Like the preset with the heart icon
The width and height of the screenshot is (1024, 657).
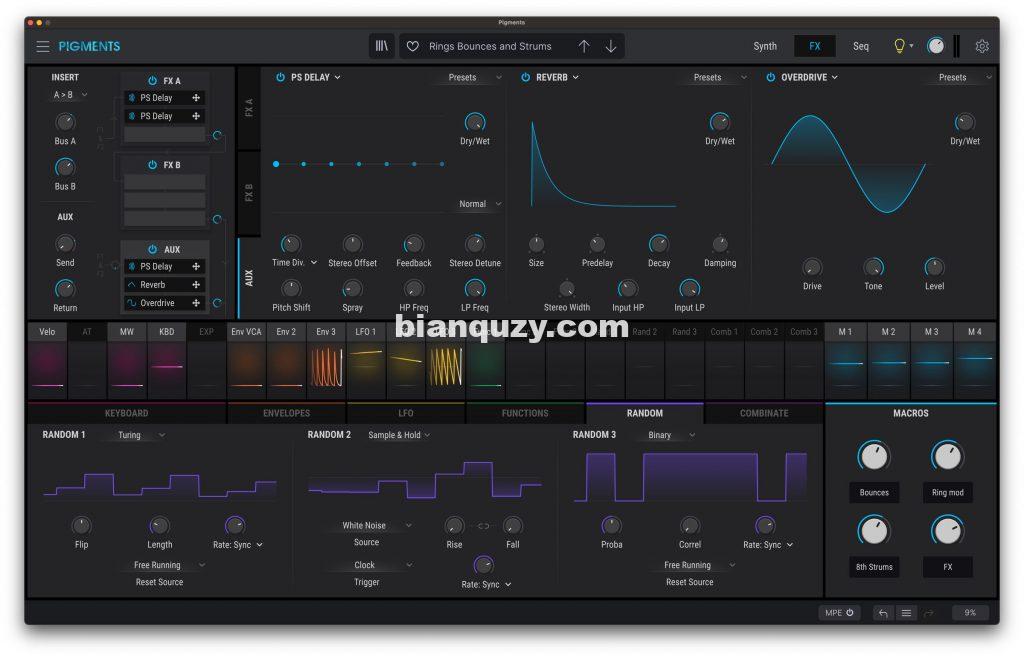coord(413,46)
